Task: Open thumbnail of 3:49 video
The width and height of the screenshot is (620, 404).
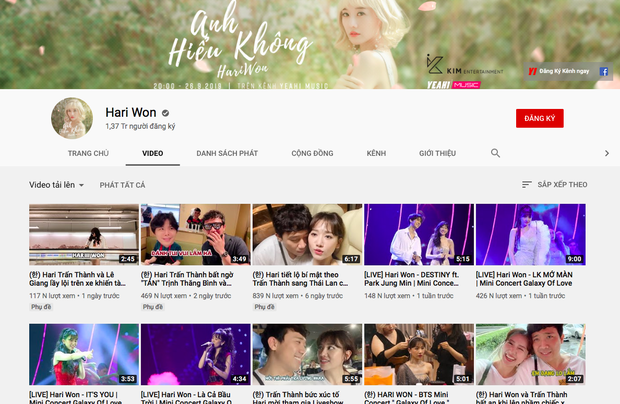Action: 196,234
